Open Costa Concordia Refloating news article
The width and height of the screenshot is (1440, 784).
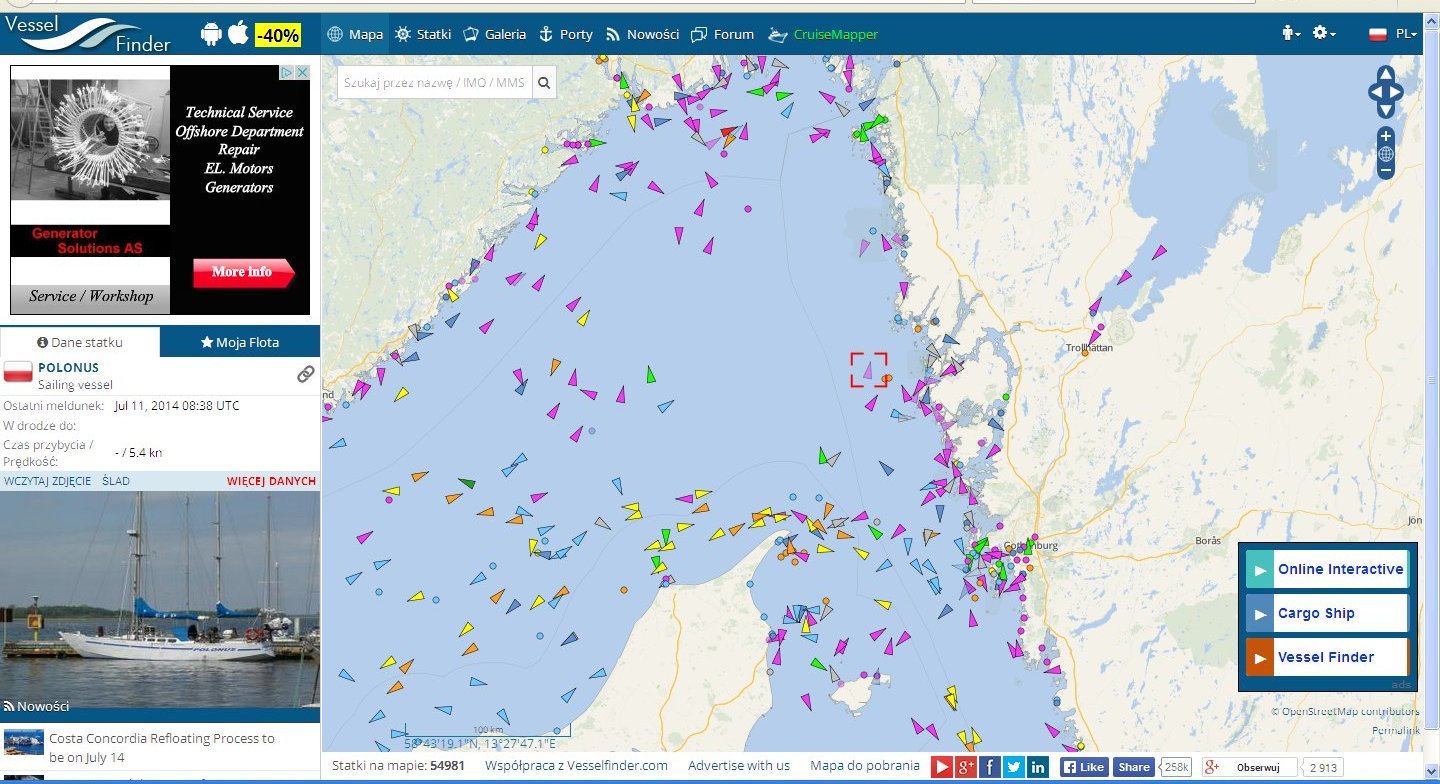coord(161,747)
